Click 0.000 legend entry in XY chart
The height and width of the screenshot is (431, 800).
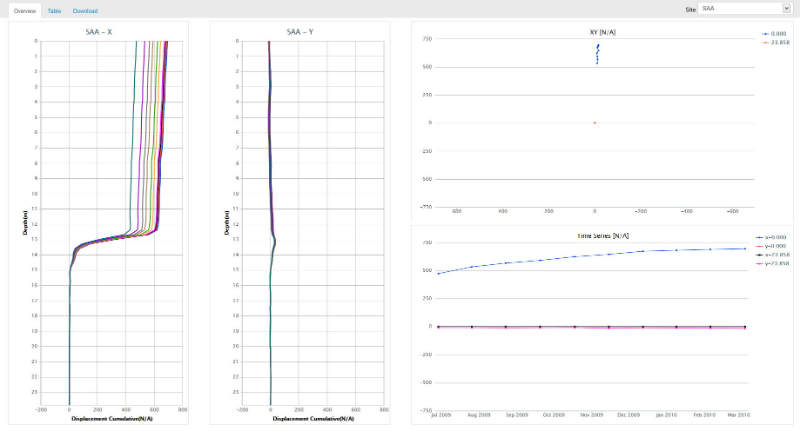click(x=774, y=34)
